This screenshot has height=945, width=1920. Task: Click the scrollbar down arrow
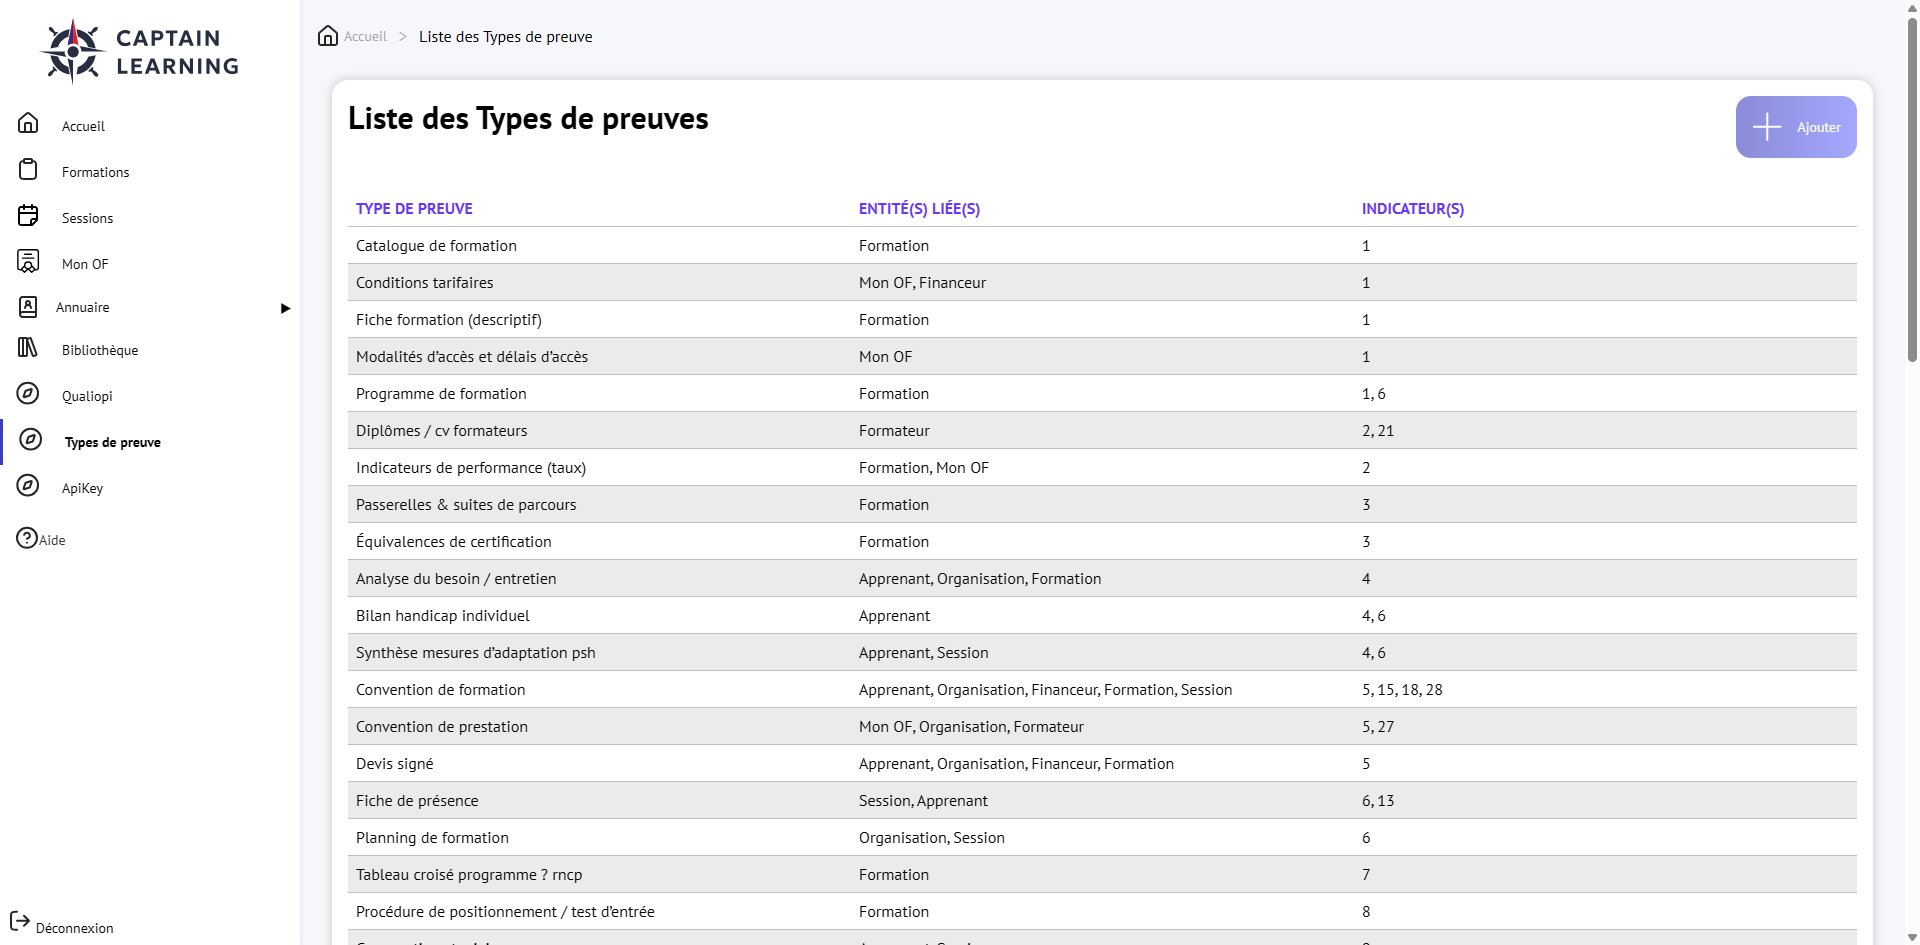[1911, 937]
